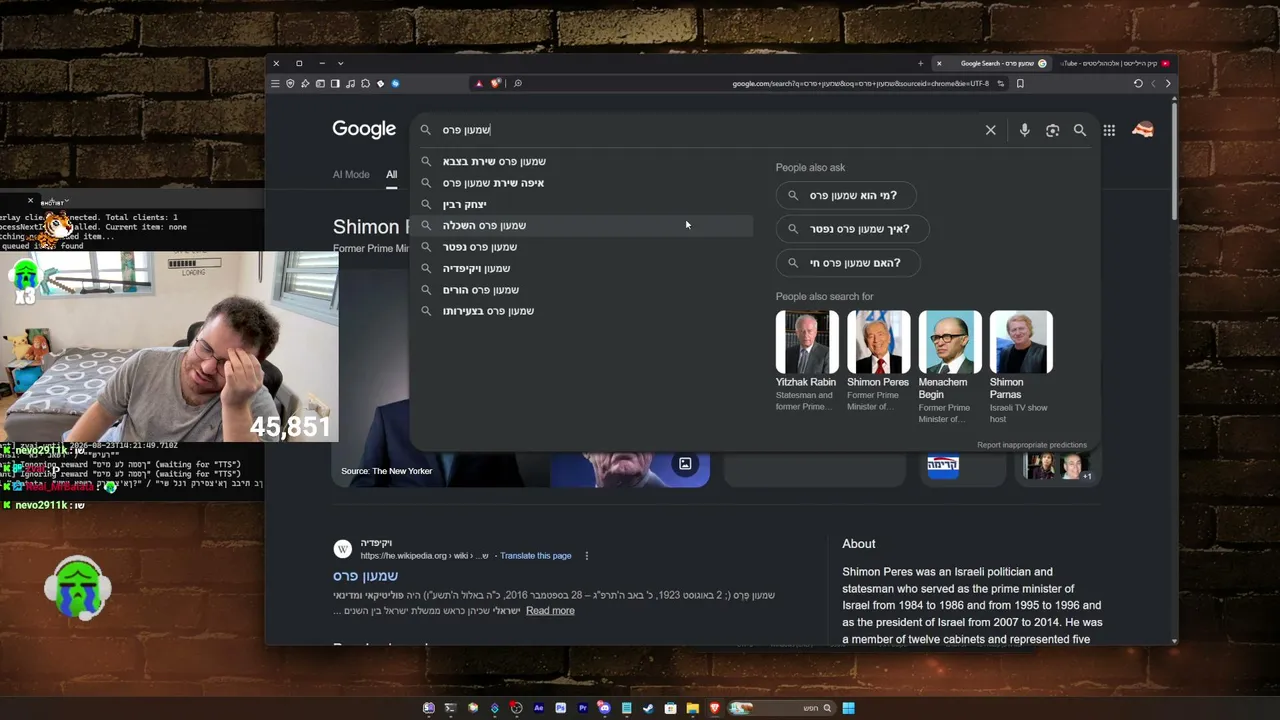1280x720 pixels.
Task: Select Menachem Begin thumbnail
Action: (950, 342)
